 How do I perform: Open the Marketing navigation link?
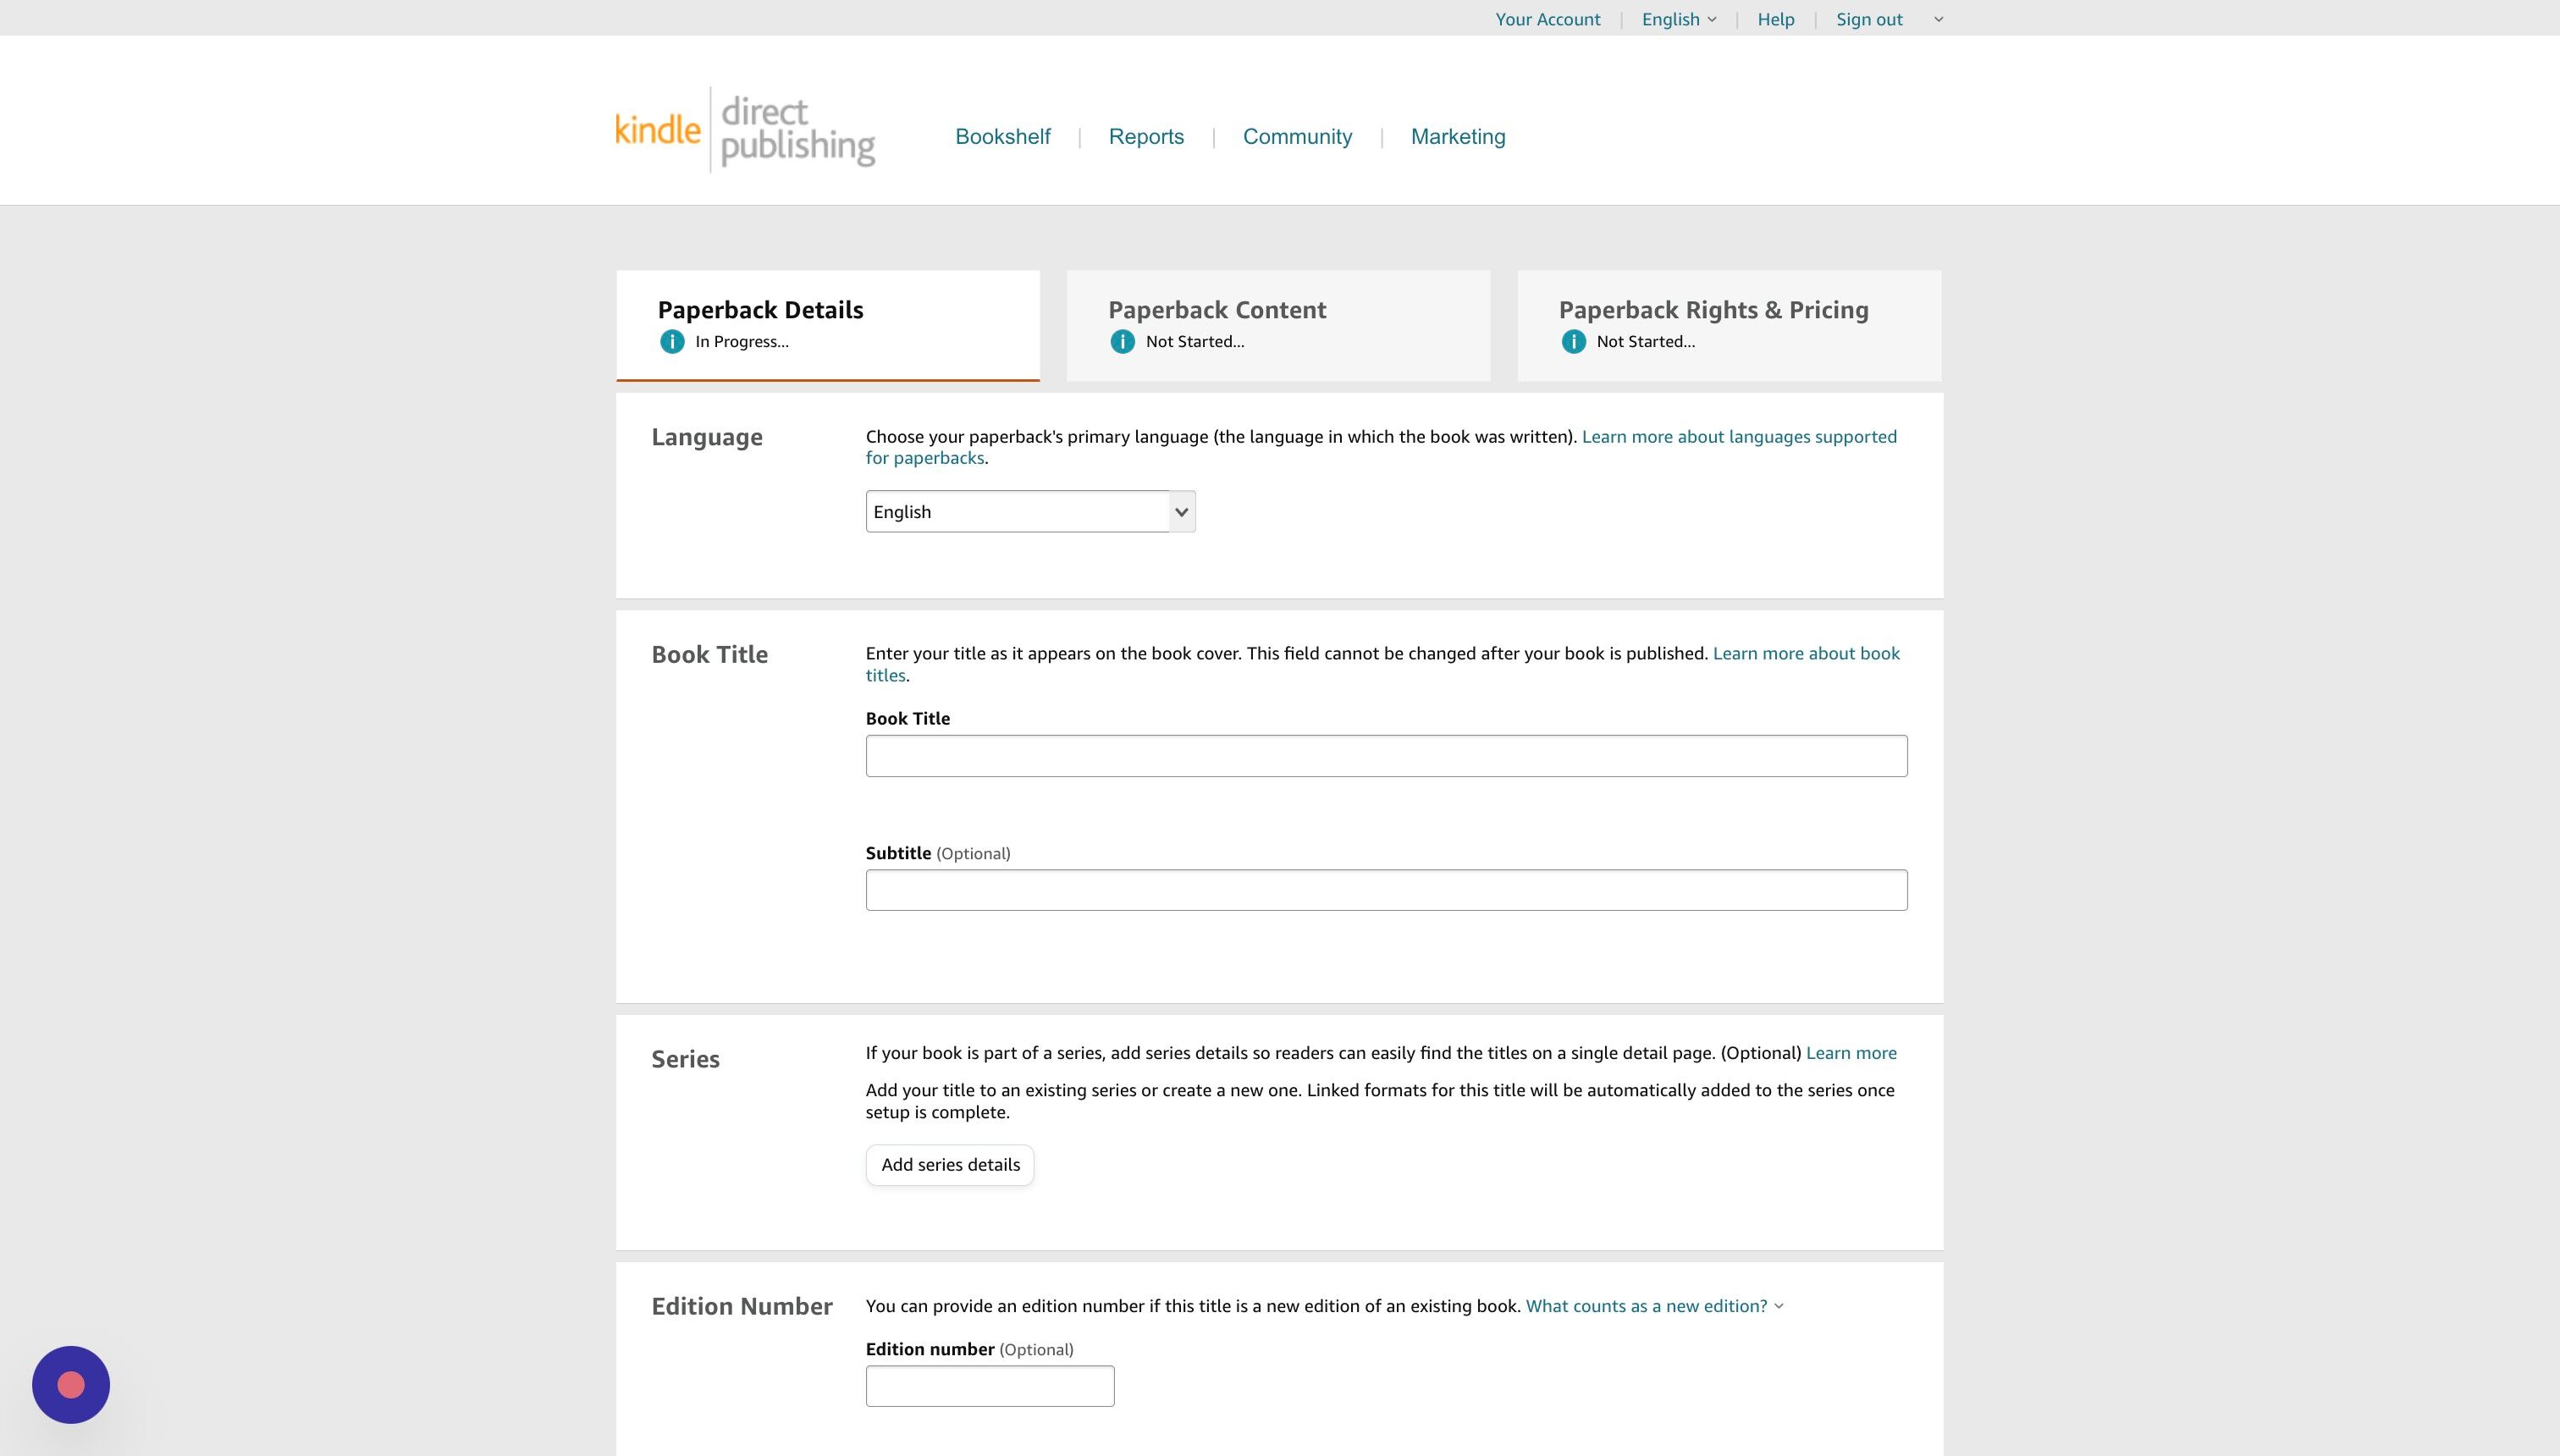click(x=1457, y=137)
